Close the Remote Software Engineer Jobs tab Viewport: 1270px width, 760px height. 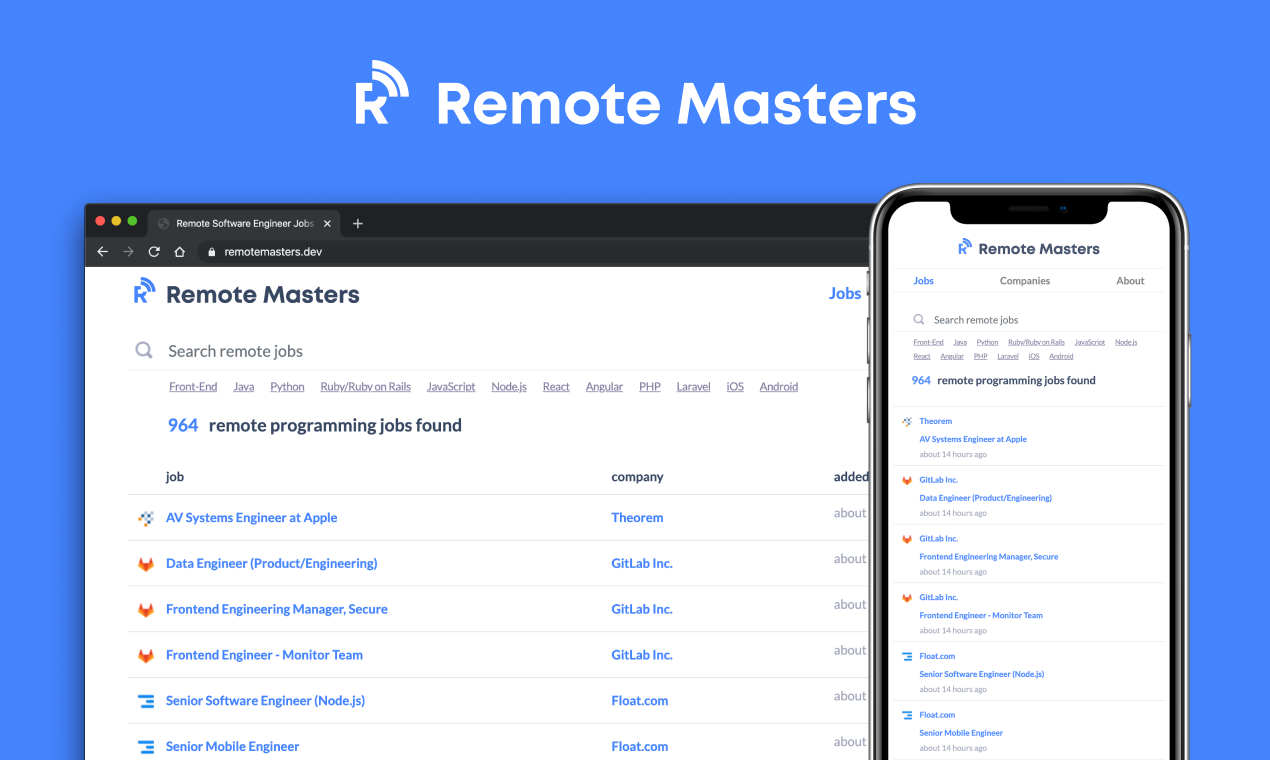point(327,224)
